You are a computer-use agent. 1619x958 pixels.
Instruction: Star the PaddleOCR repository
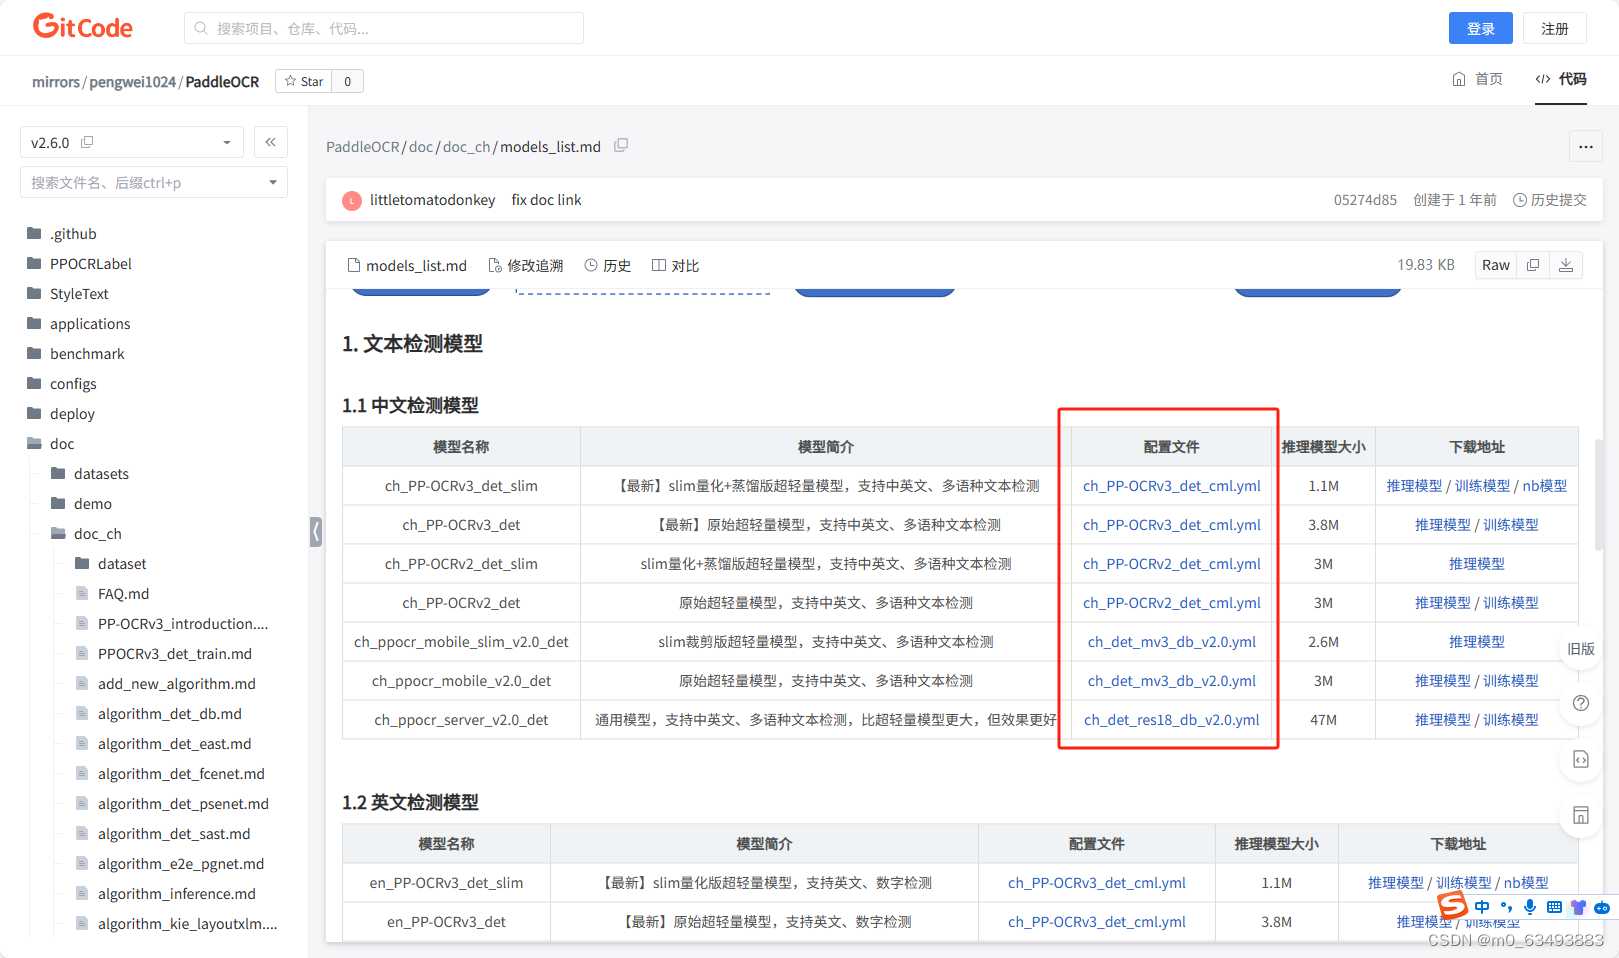click(304, 81)
